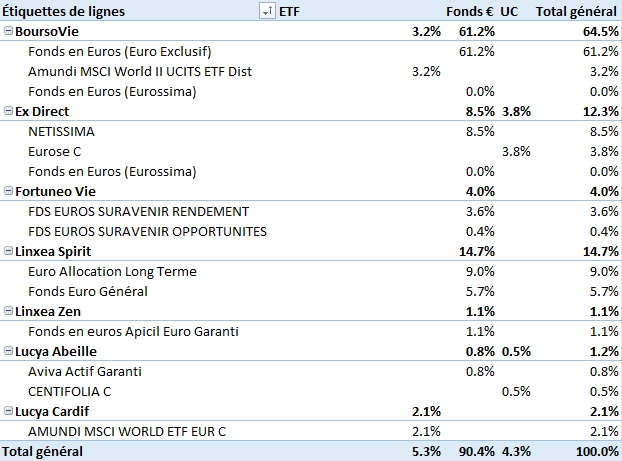This screenshot has height=461, width=622.
Task: Collapse the Ex Direct group
Action: (9, 111)
